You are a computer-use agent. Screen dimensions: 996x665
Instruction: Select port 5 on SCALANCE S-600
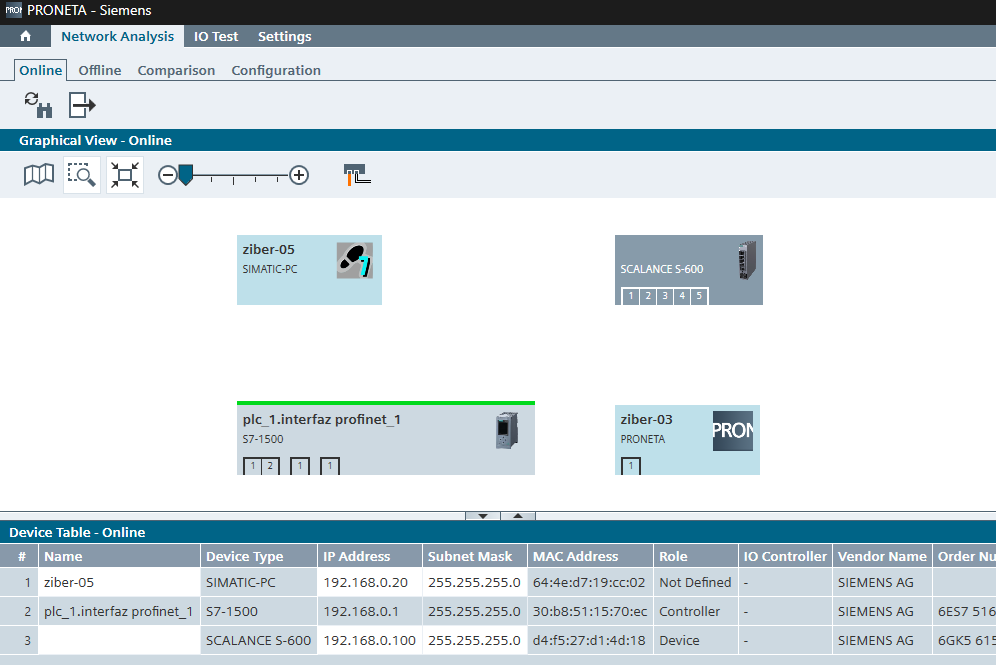pos(698,296)
